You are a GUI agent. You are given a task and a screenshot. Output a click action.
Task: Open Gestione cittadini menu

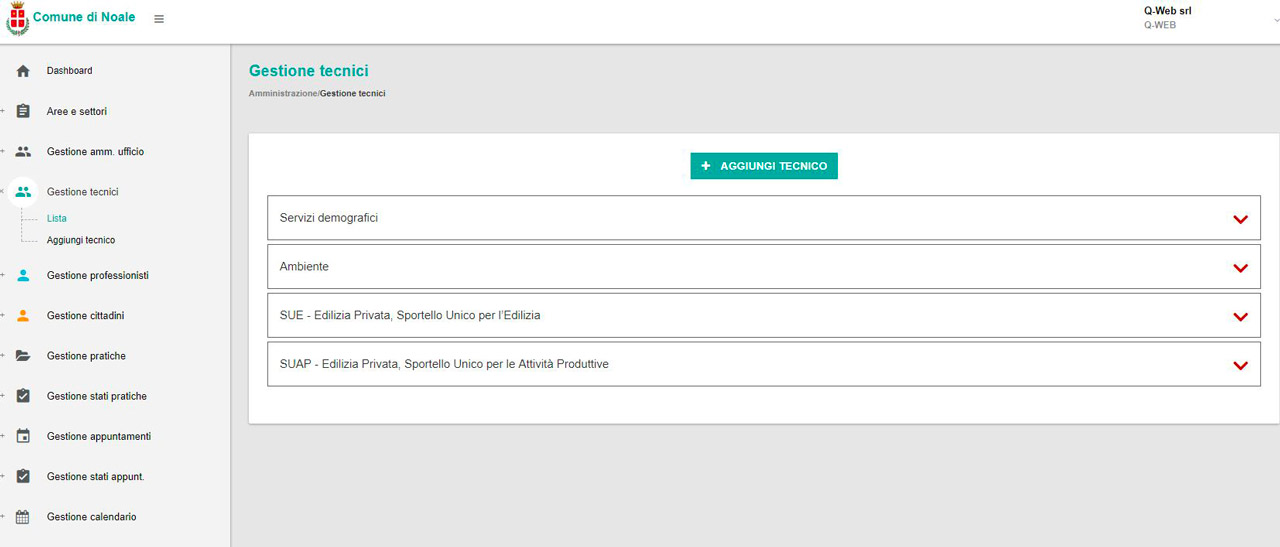(85, 316)
